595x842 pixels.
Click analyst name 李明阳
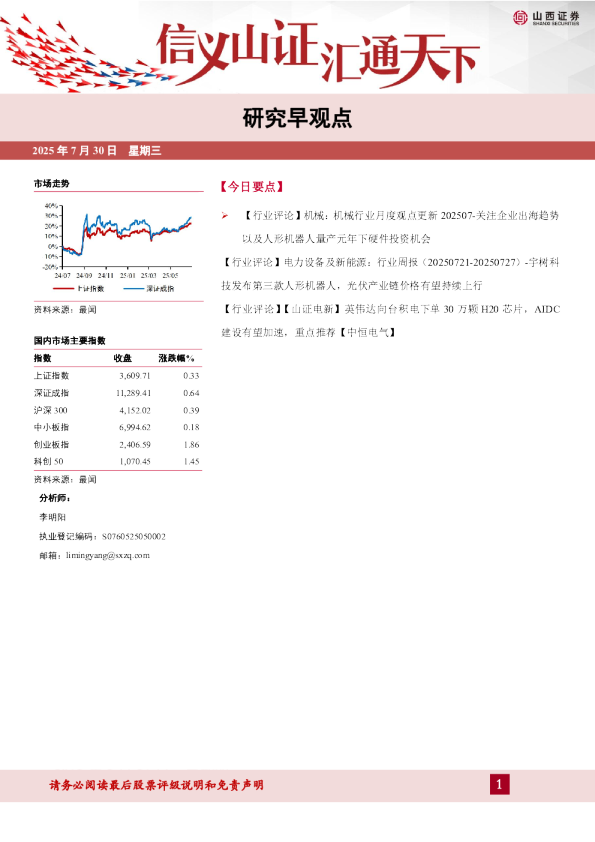tap(53, 517)
